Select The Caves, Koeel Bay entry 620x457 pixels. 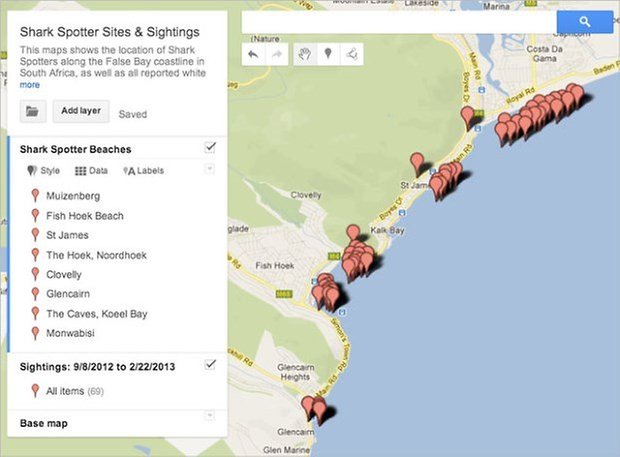(97, 314)
